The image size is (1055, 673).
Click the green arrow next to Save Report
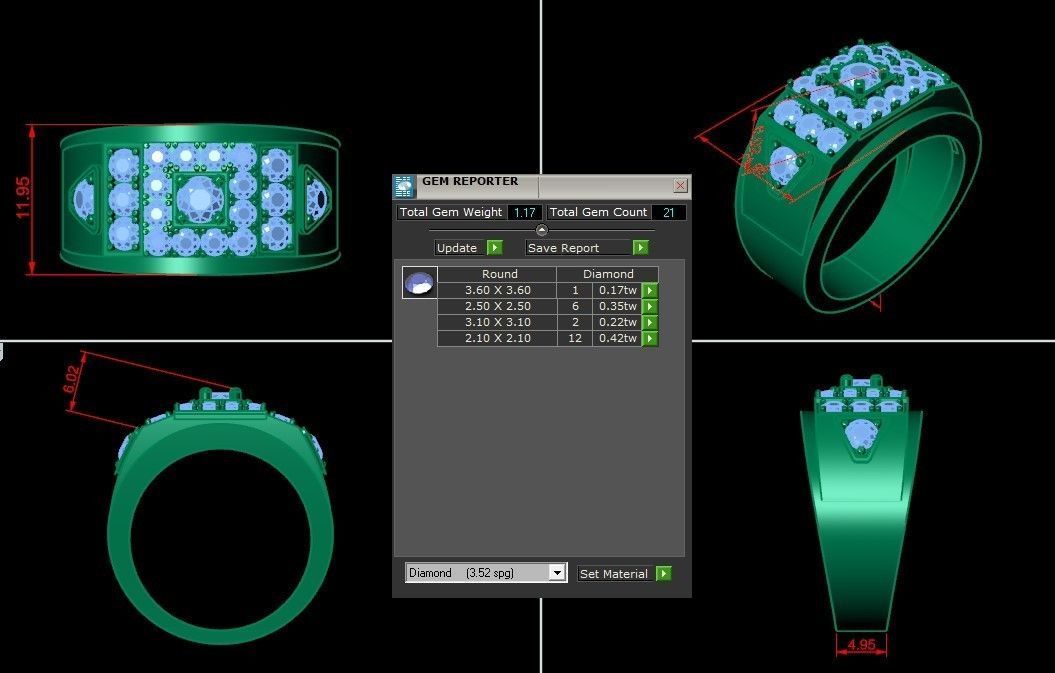coord(641,248)
